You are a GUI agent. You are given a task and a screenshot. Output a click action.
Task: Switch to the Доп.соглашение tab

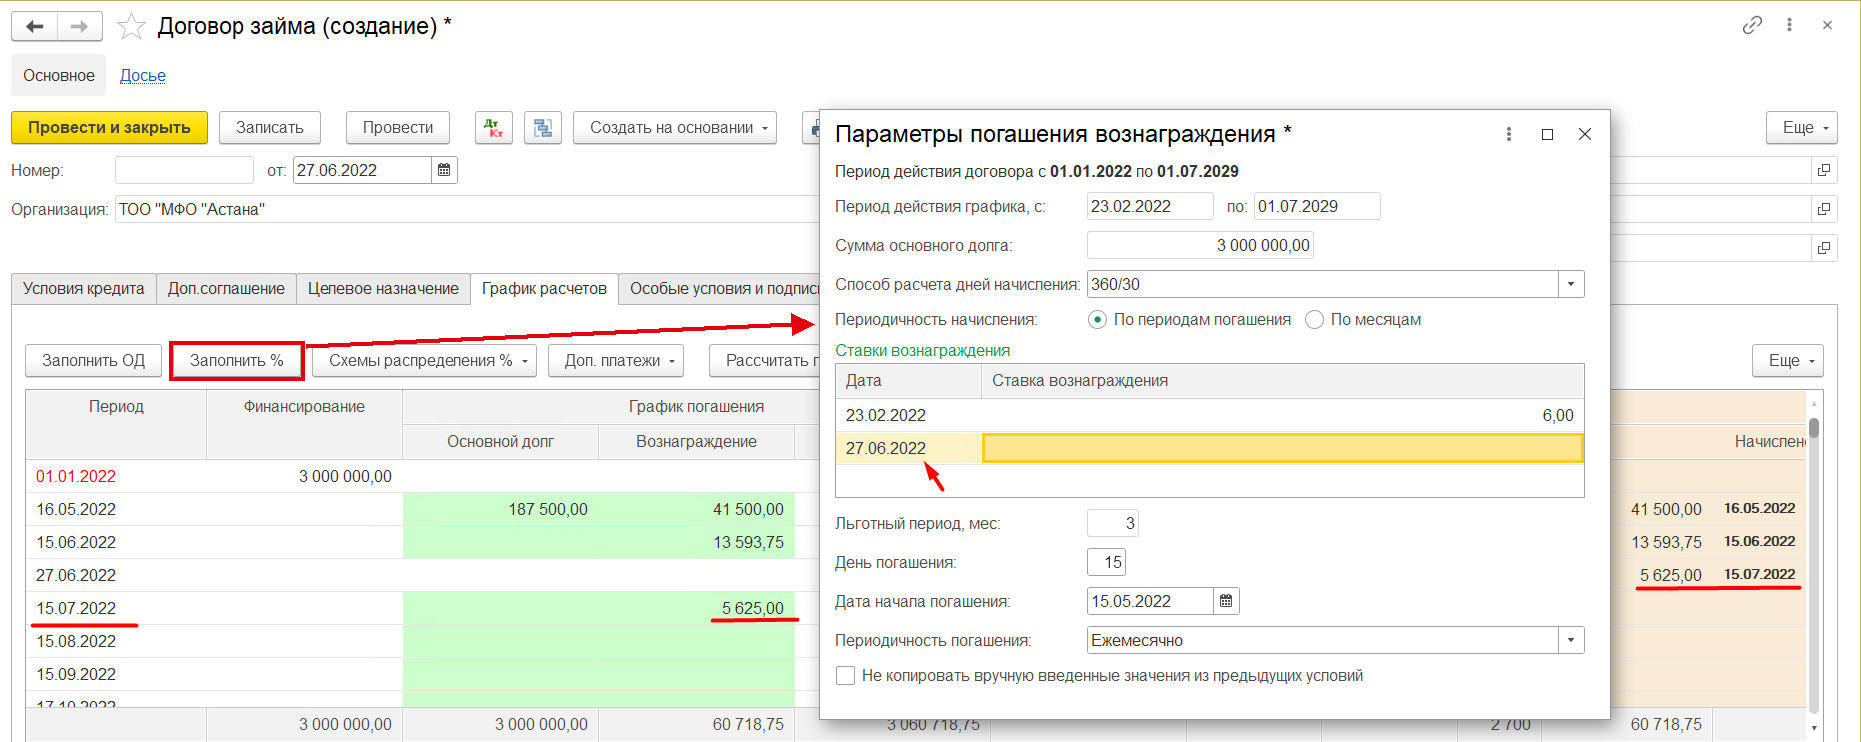tap(226, 289)
